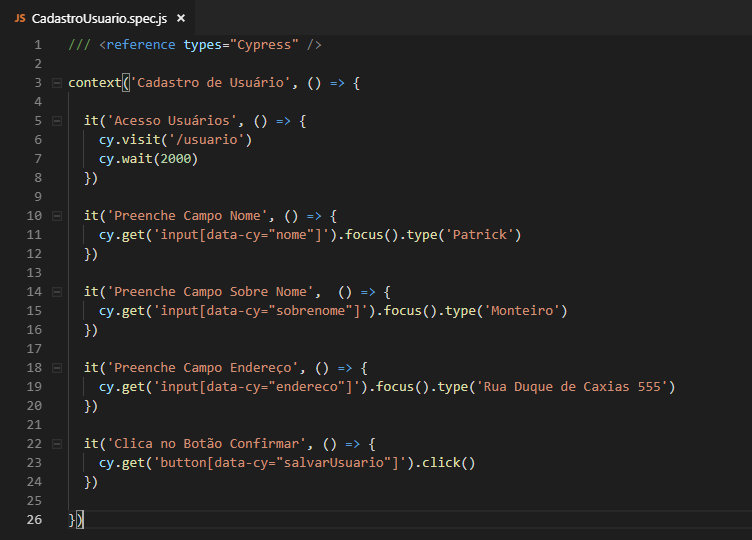
Task: Fold the 'Clica no Botão Confirmar' block
Action: 56,444
